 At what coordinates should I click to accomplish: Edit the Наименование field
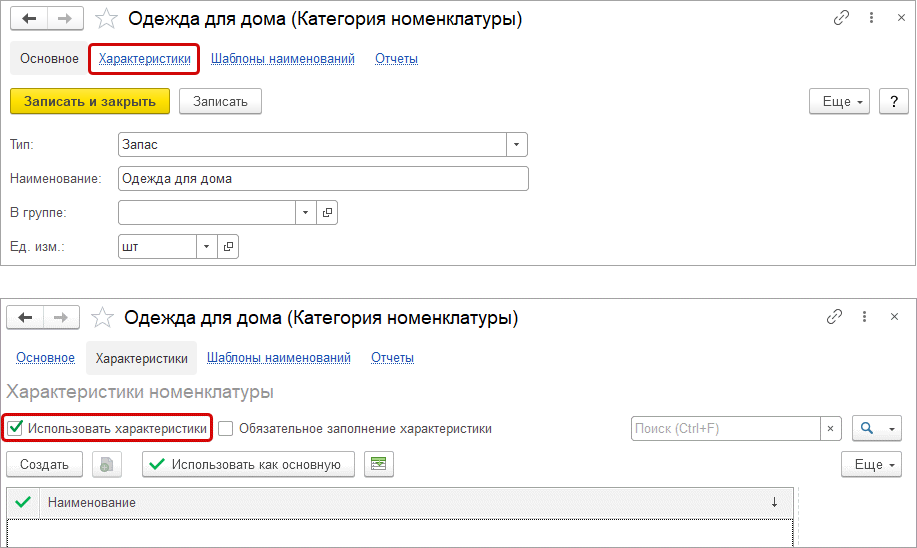tap(323, 178)
